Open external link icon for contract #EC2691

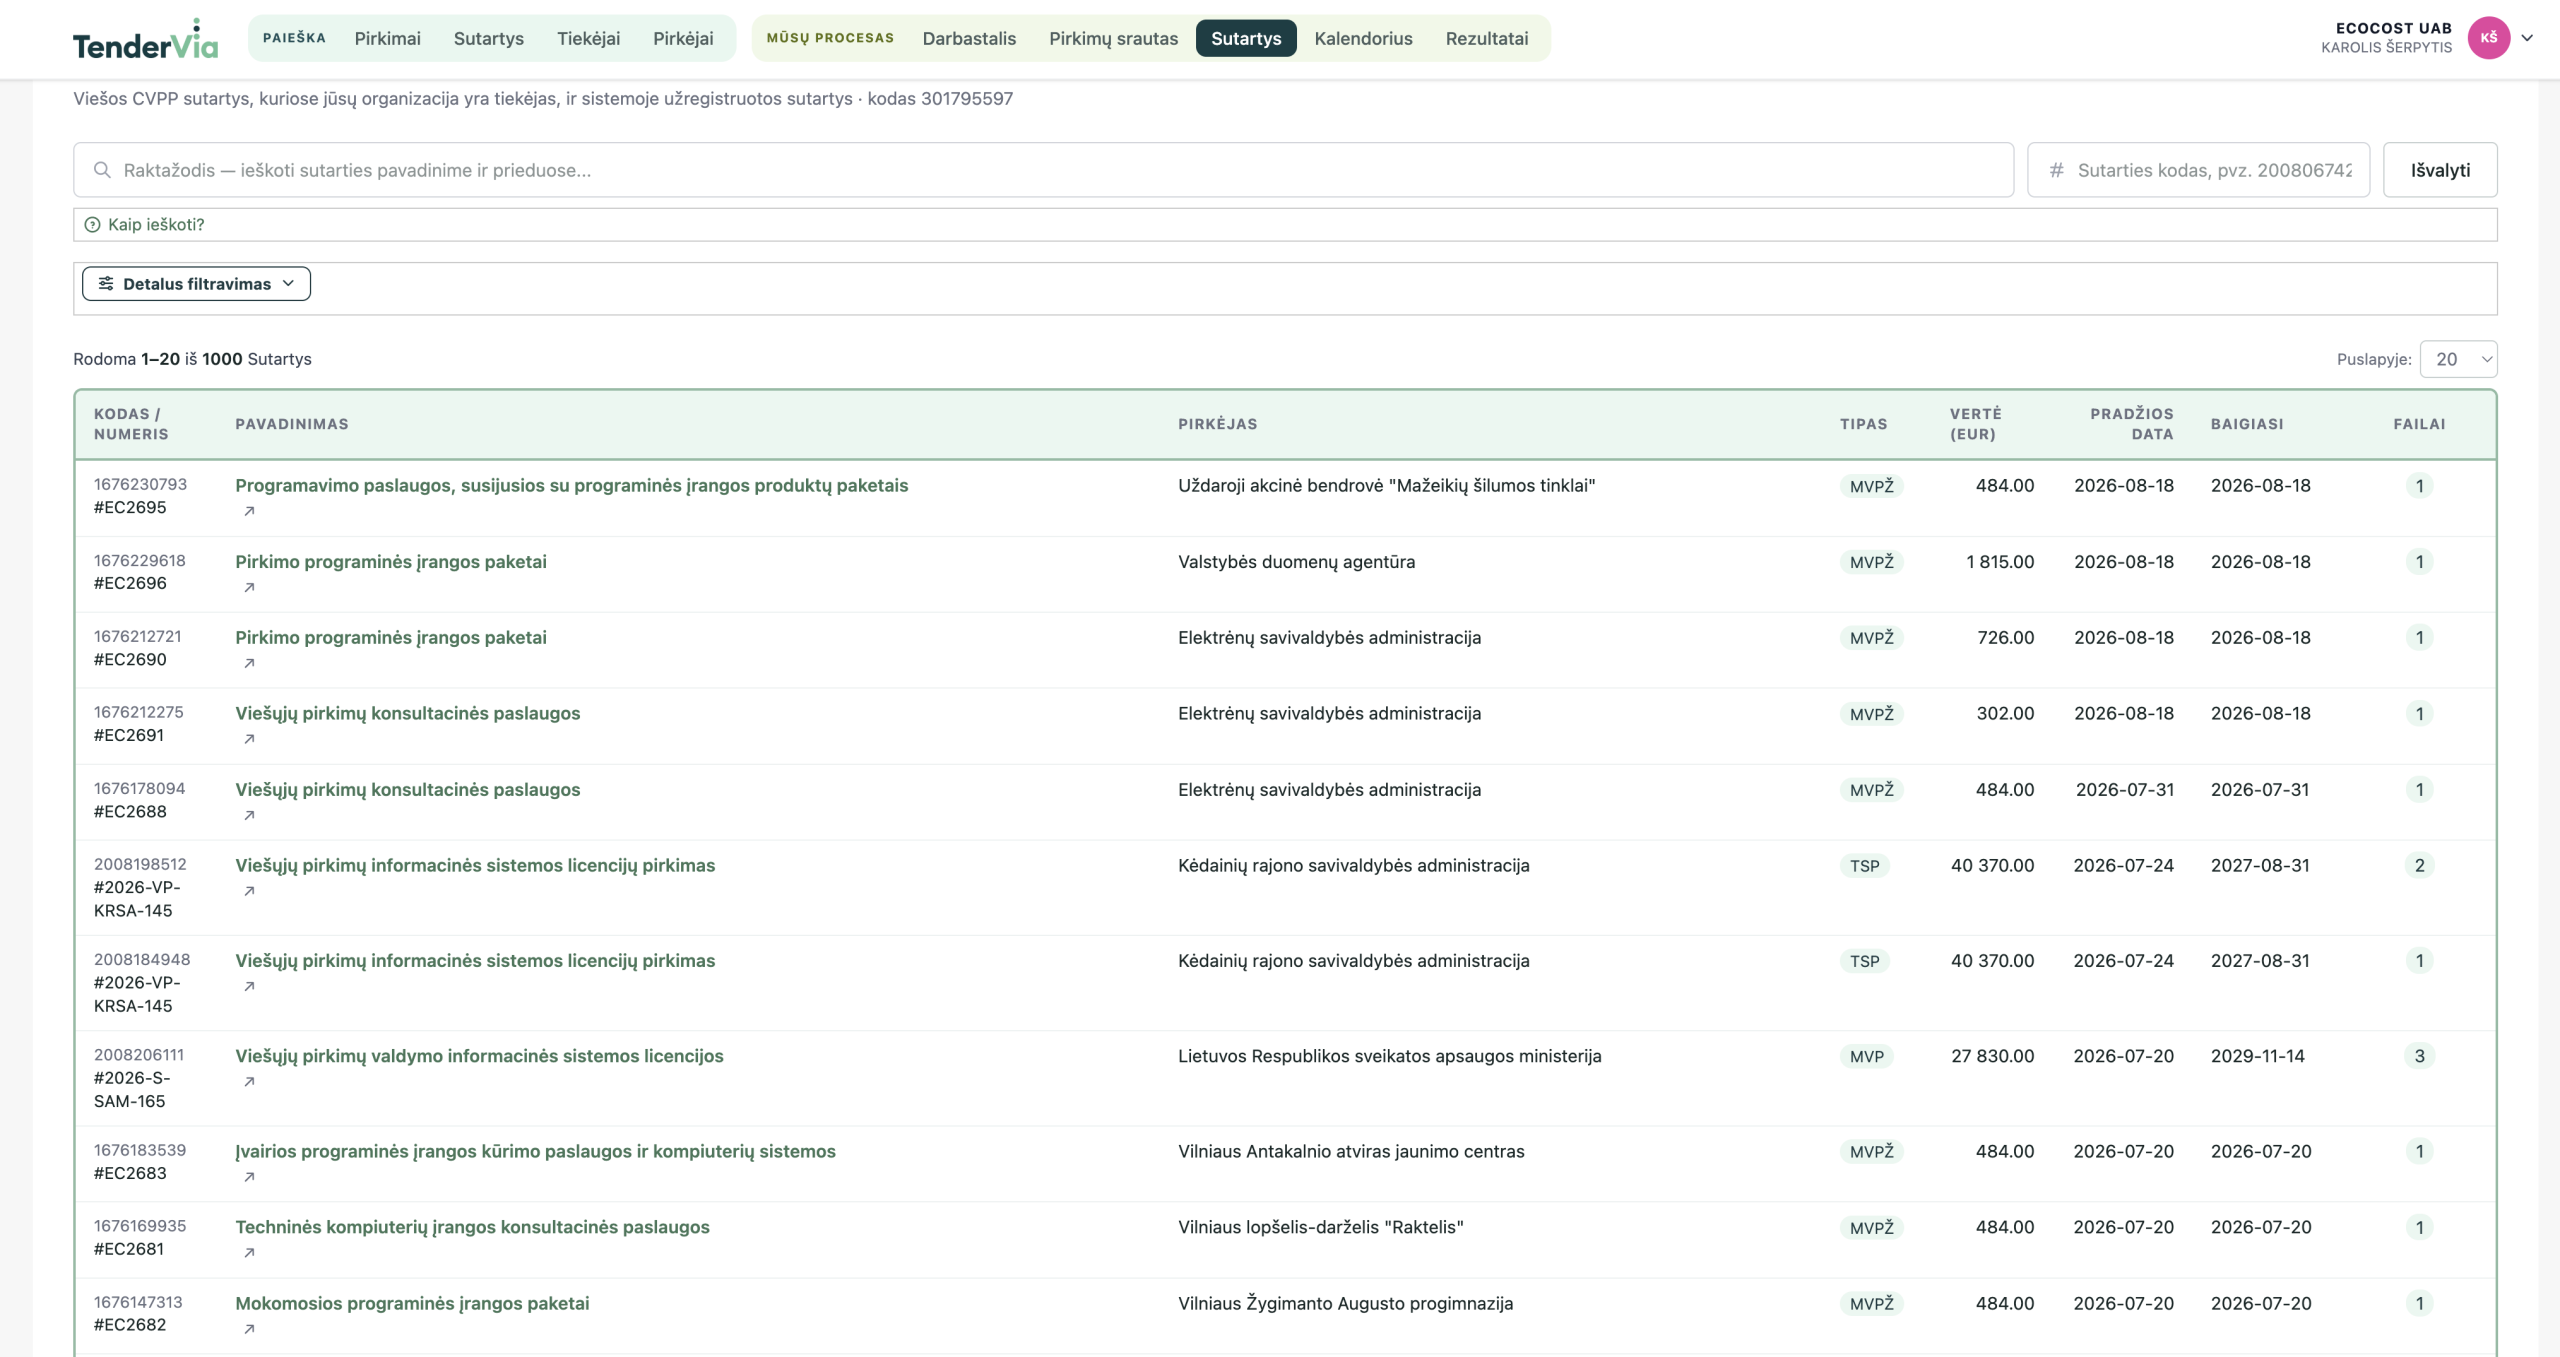point(250,739)
